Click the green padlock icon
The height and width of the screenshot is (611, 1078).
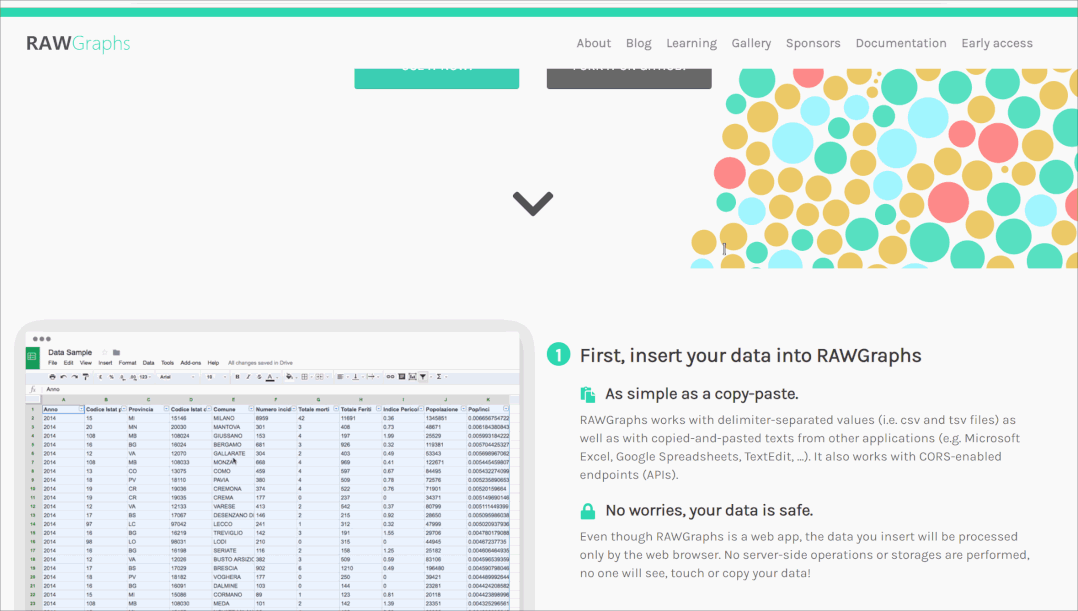(588, 511)
